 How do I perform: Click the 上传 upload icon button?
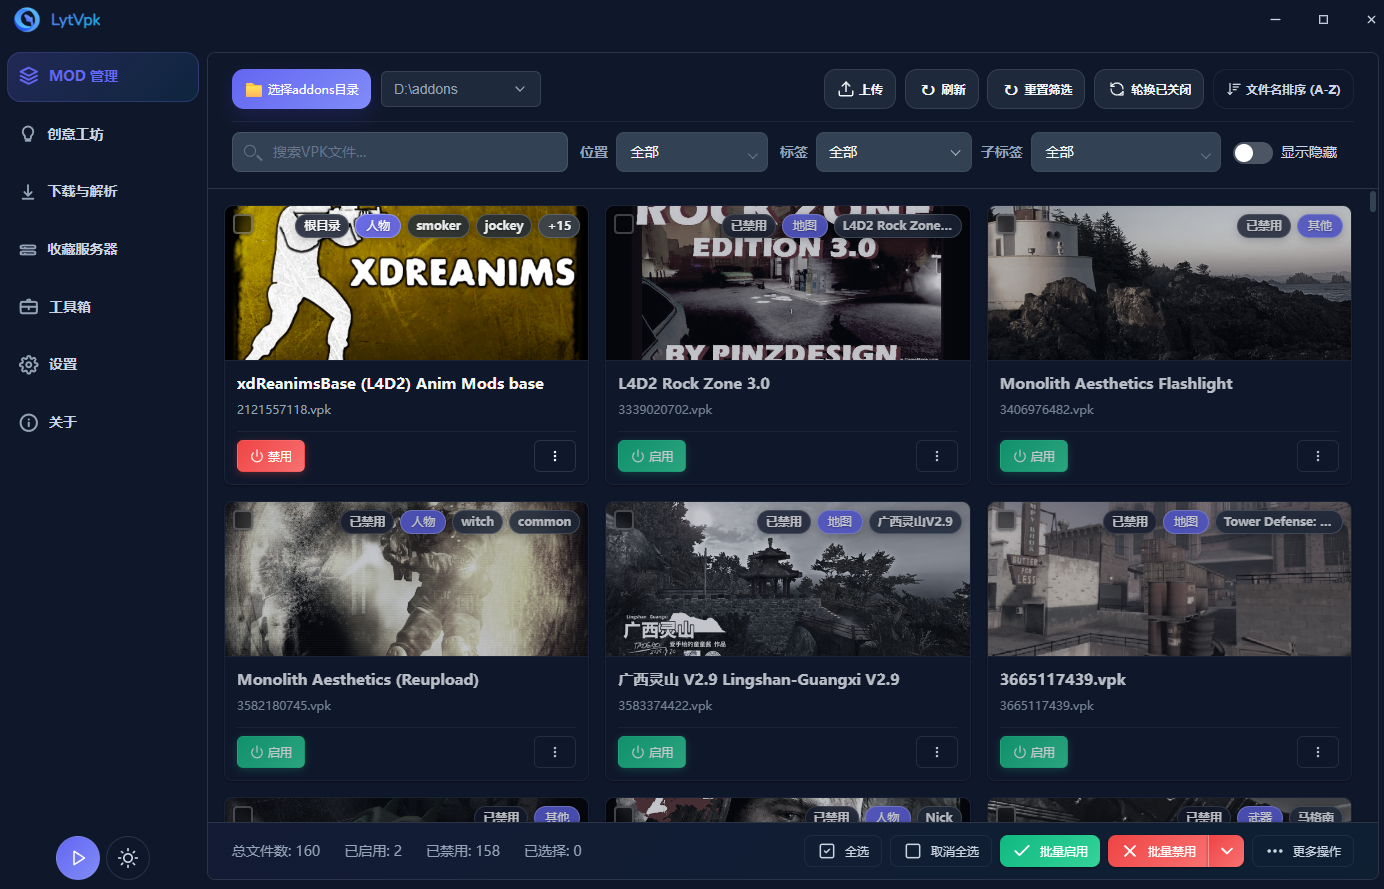860,89
